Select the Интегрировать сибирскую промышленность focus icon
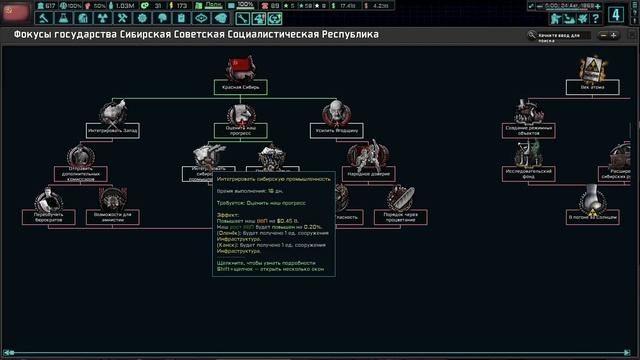This screenshot has width=640, height=360. pyautogui.click(x=209, y=157)
